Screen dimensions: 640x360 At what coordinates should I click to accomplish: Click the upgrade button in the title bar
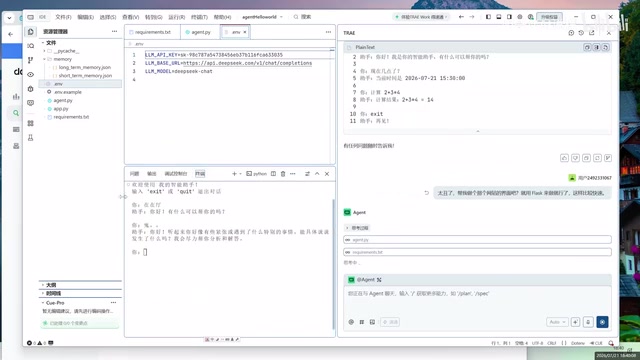(549, 17)
